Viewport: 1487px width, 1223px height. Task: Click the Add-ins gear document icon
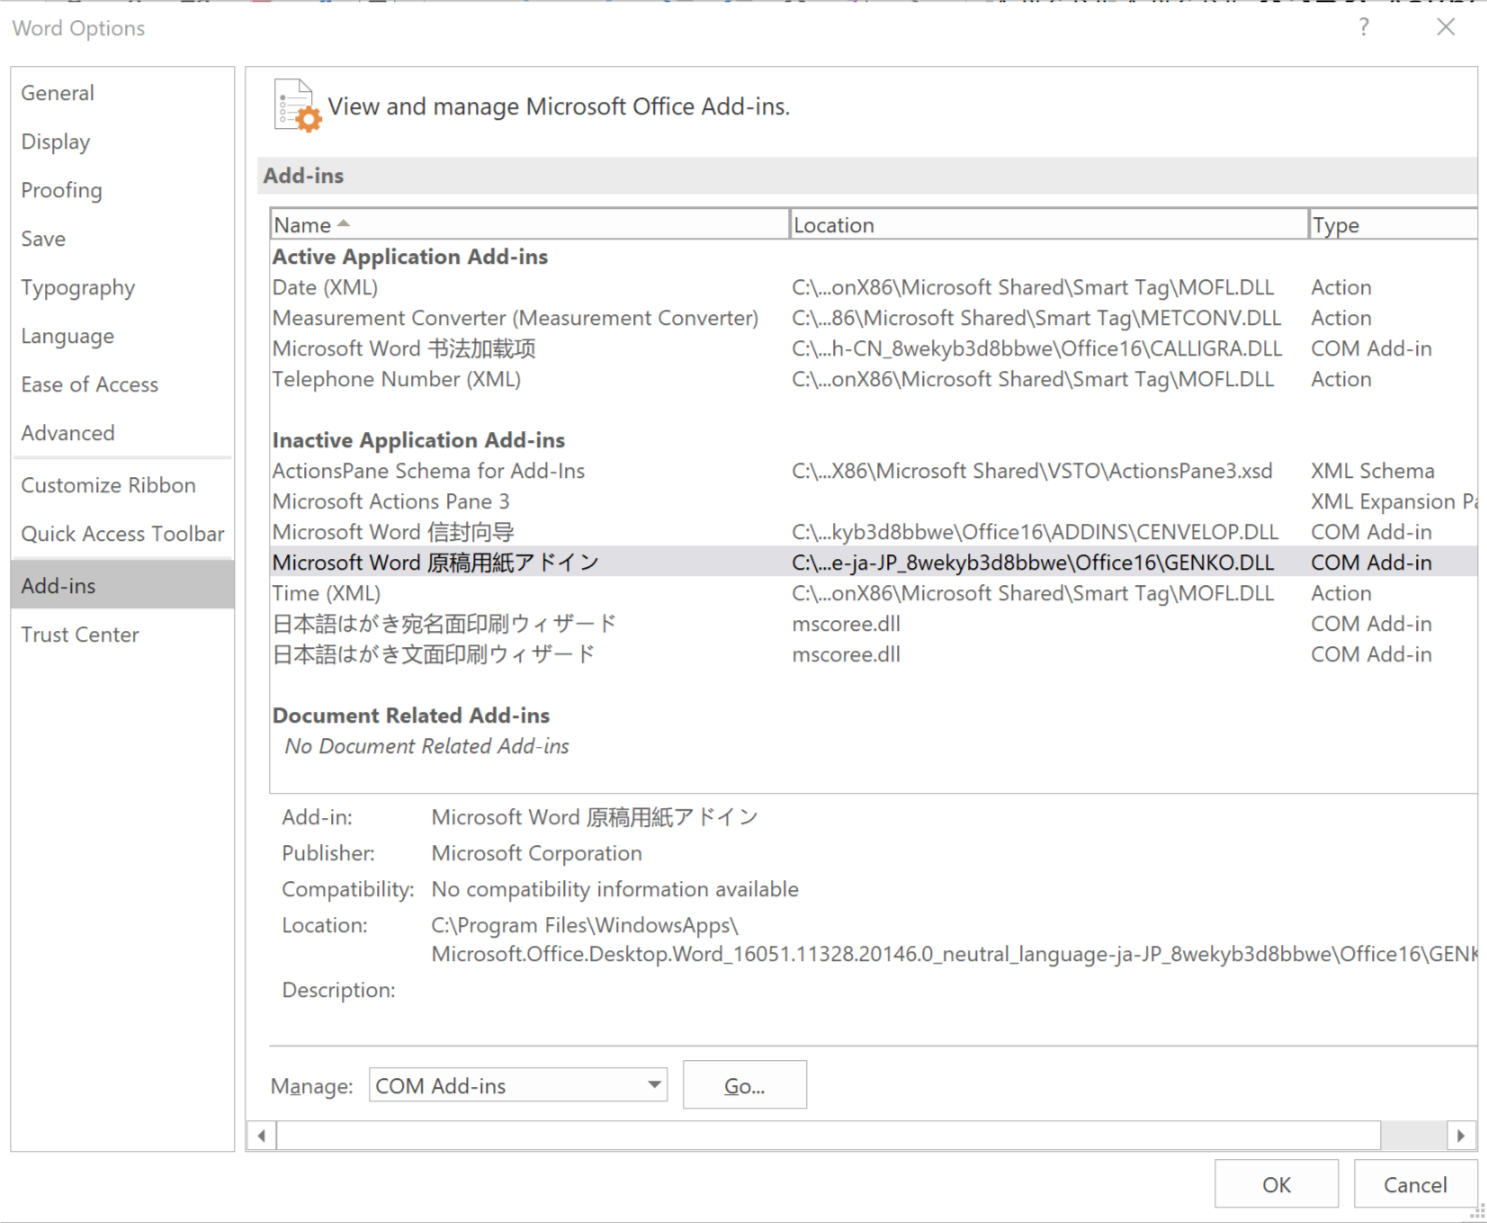pyautogui.click(x=297, y=106)
